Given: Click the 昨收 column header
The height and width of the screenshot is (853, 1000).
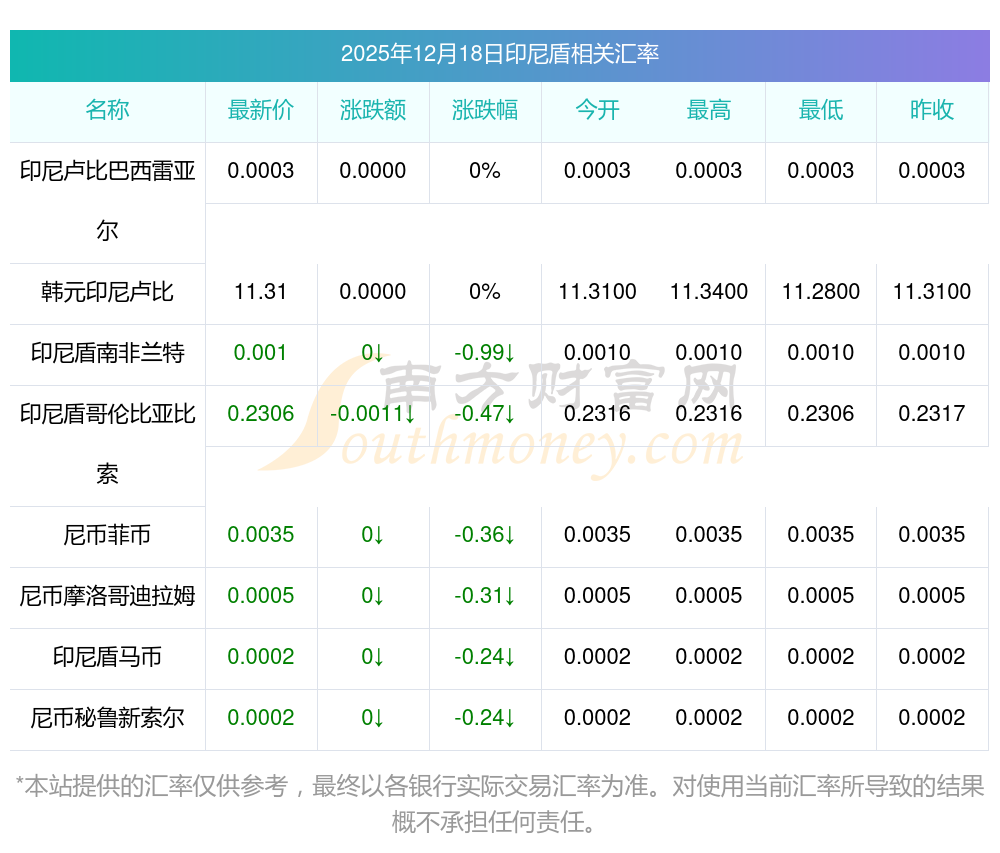Looking at the screenshot, I should (x=932, y=110).
